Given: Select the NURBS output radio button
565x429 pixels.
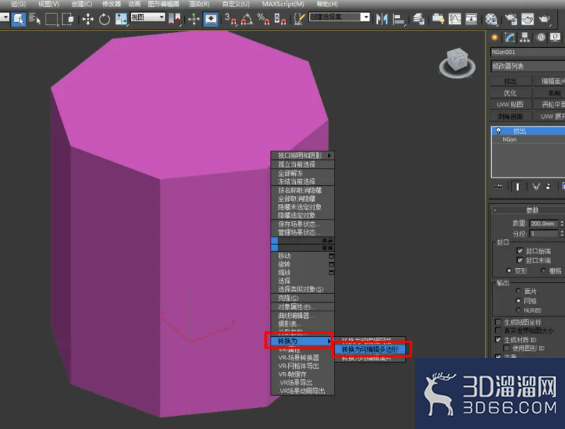Looking at the screenshot, I should (x=518, y=310).
